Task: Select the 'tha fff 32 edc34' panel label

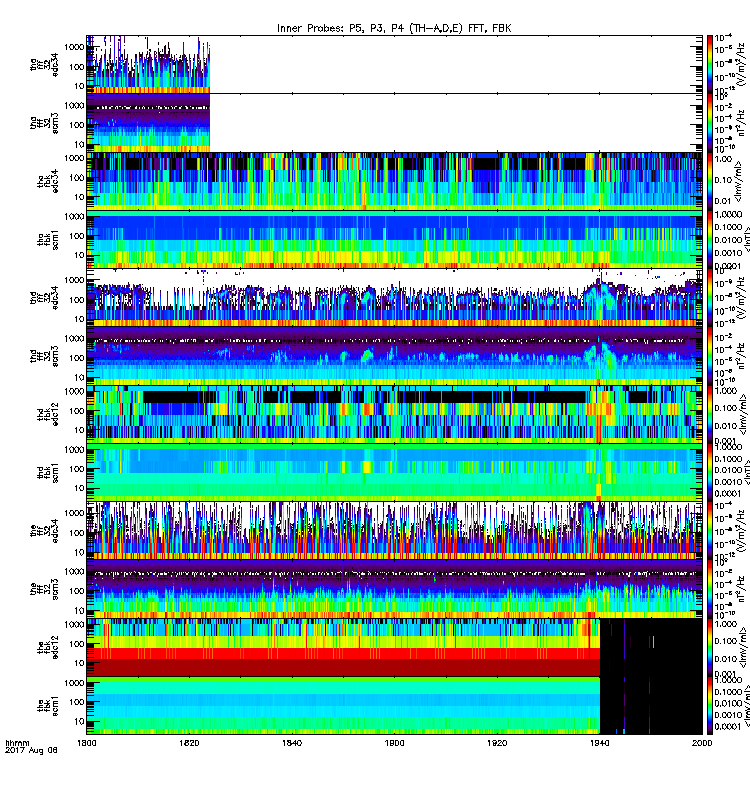Action: [44, 64]
